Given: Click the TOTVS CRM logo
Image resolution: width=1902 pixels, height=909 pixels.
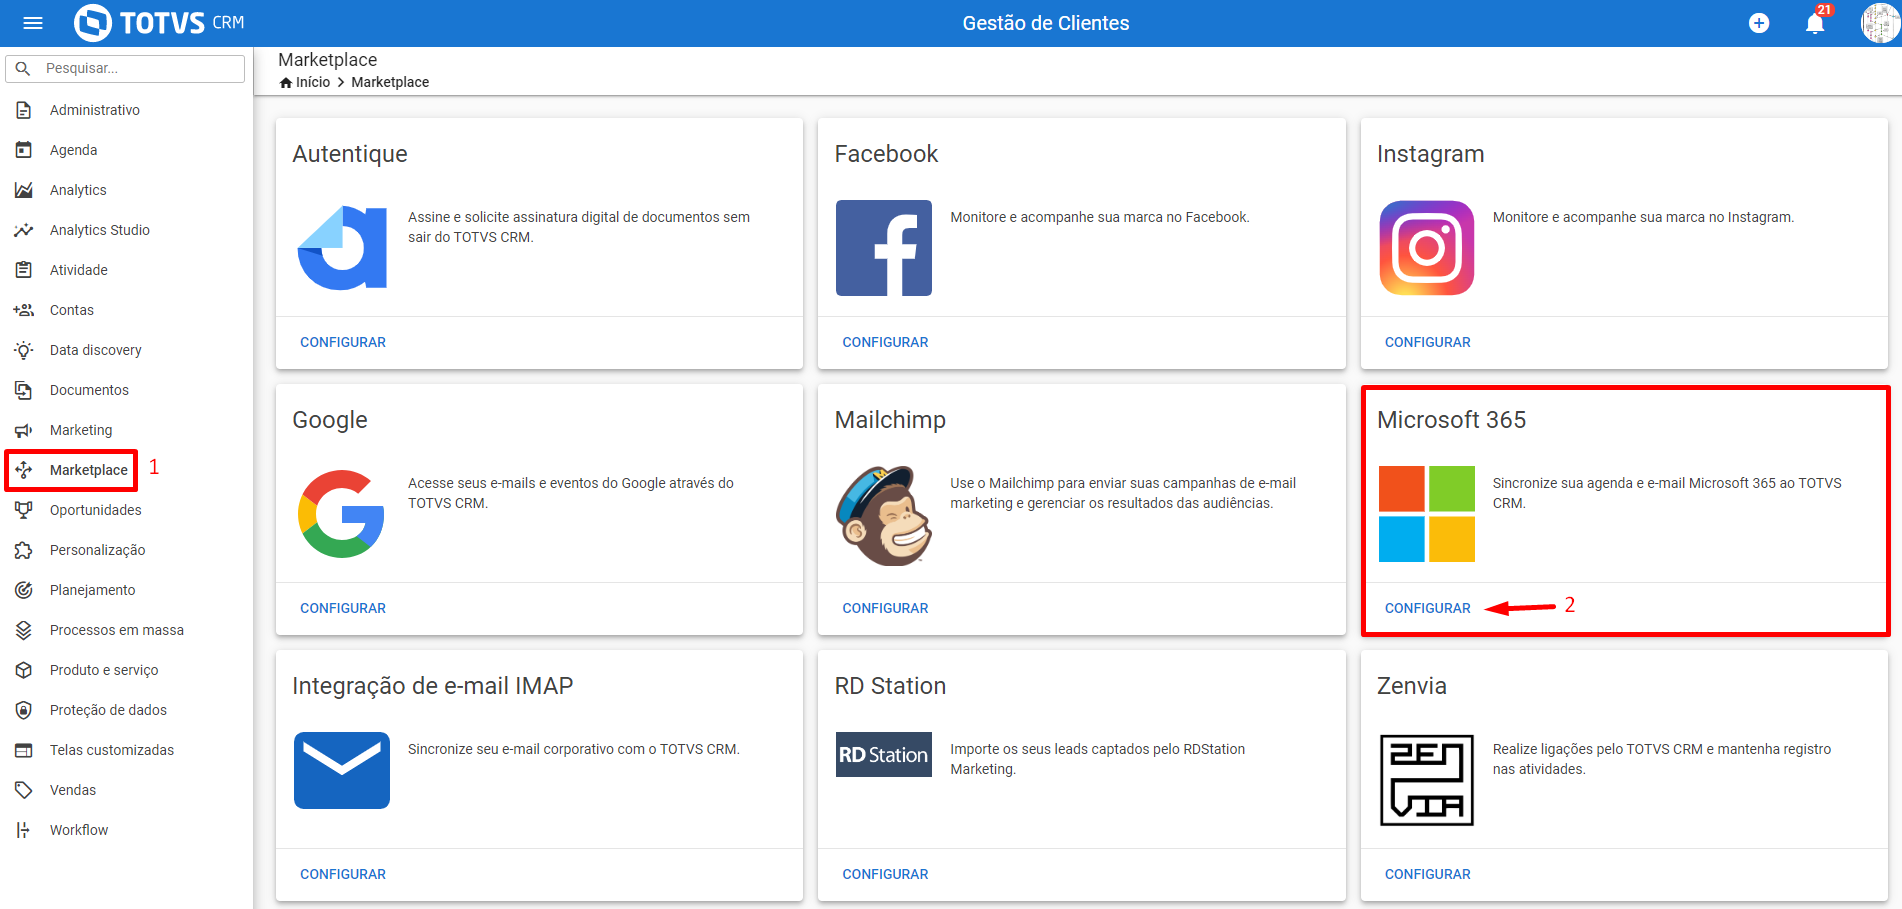Looking at the screenshot, I should [x=159, y=23].
